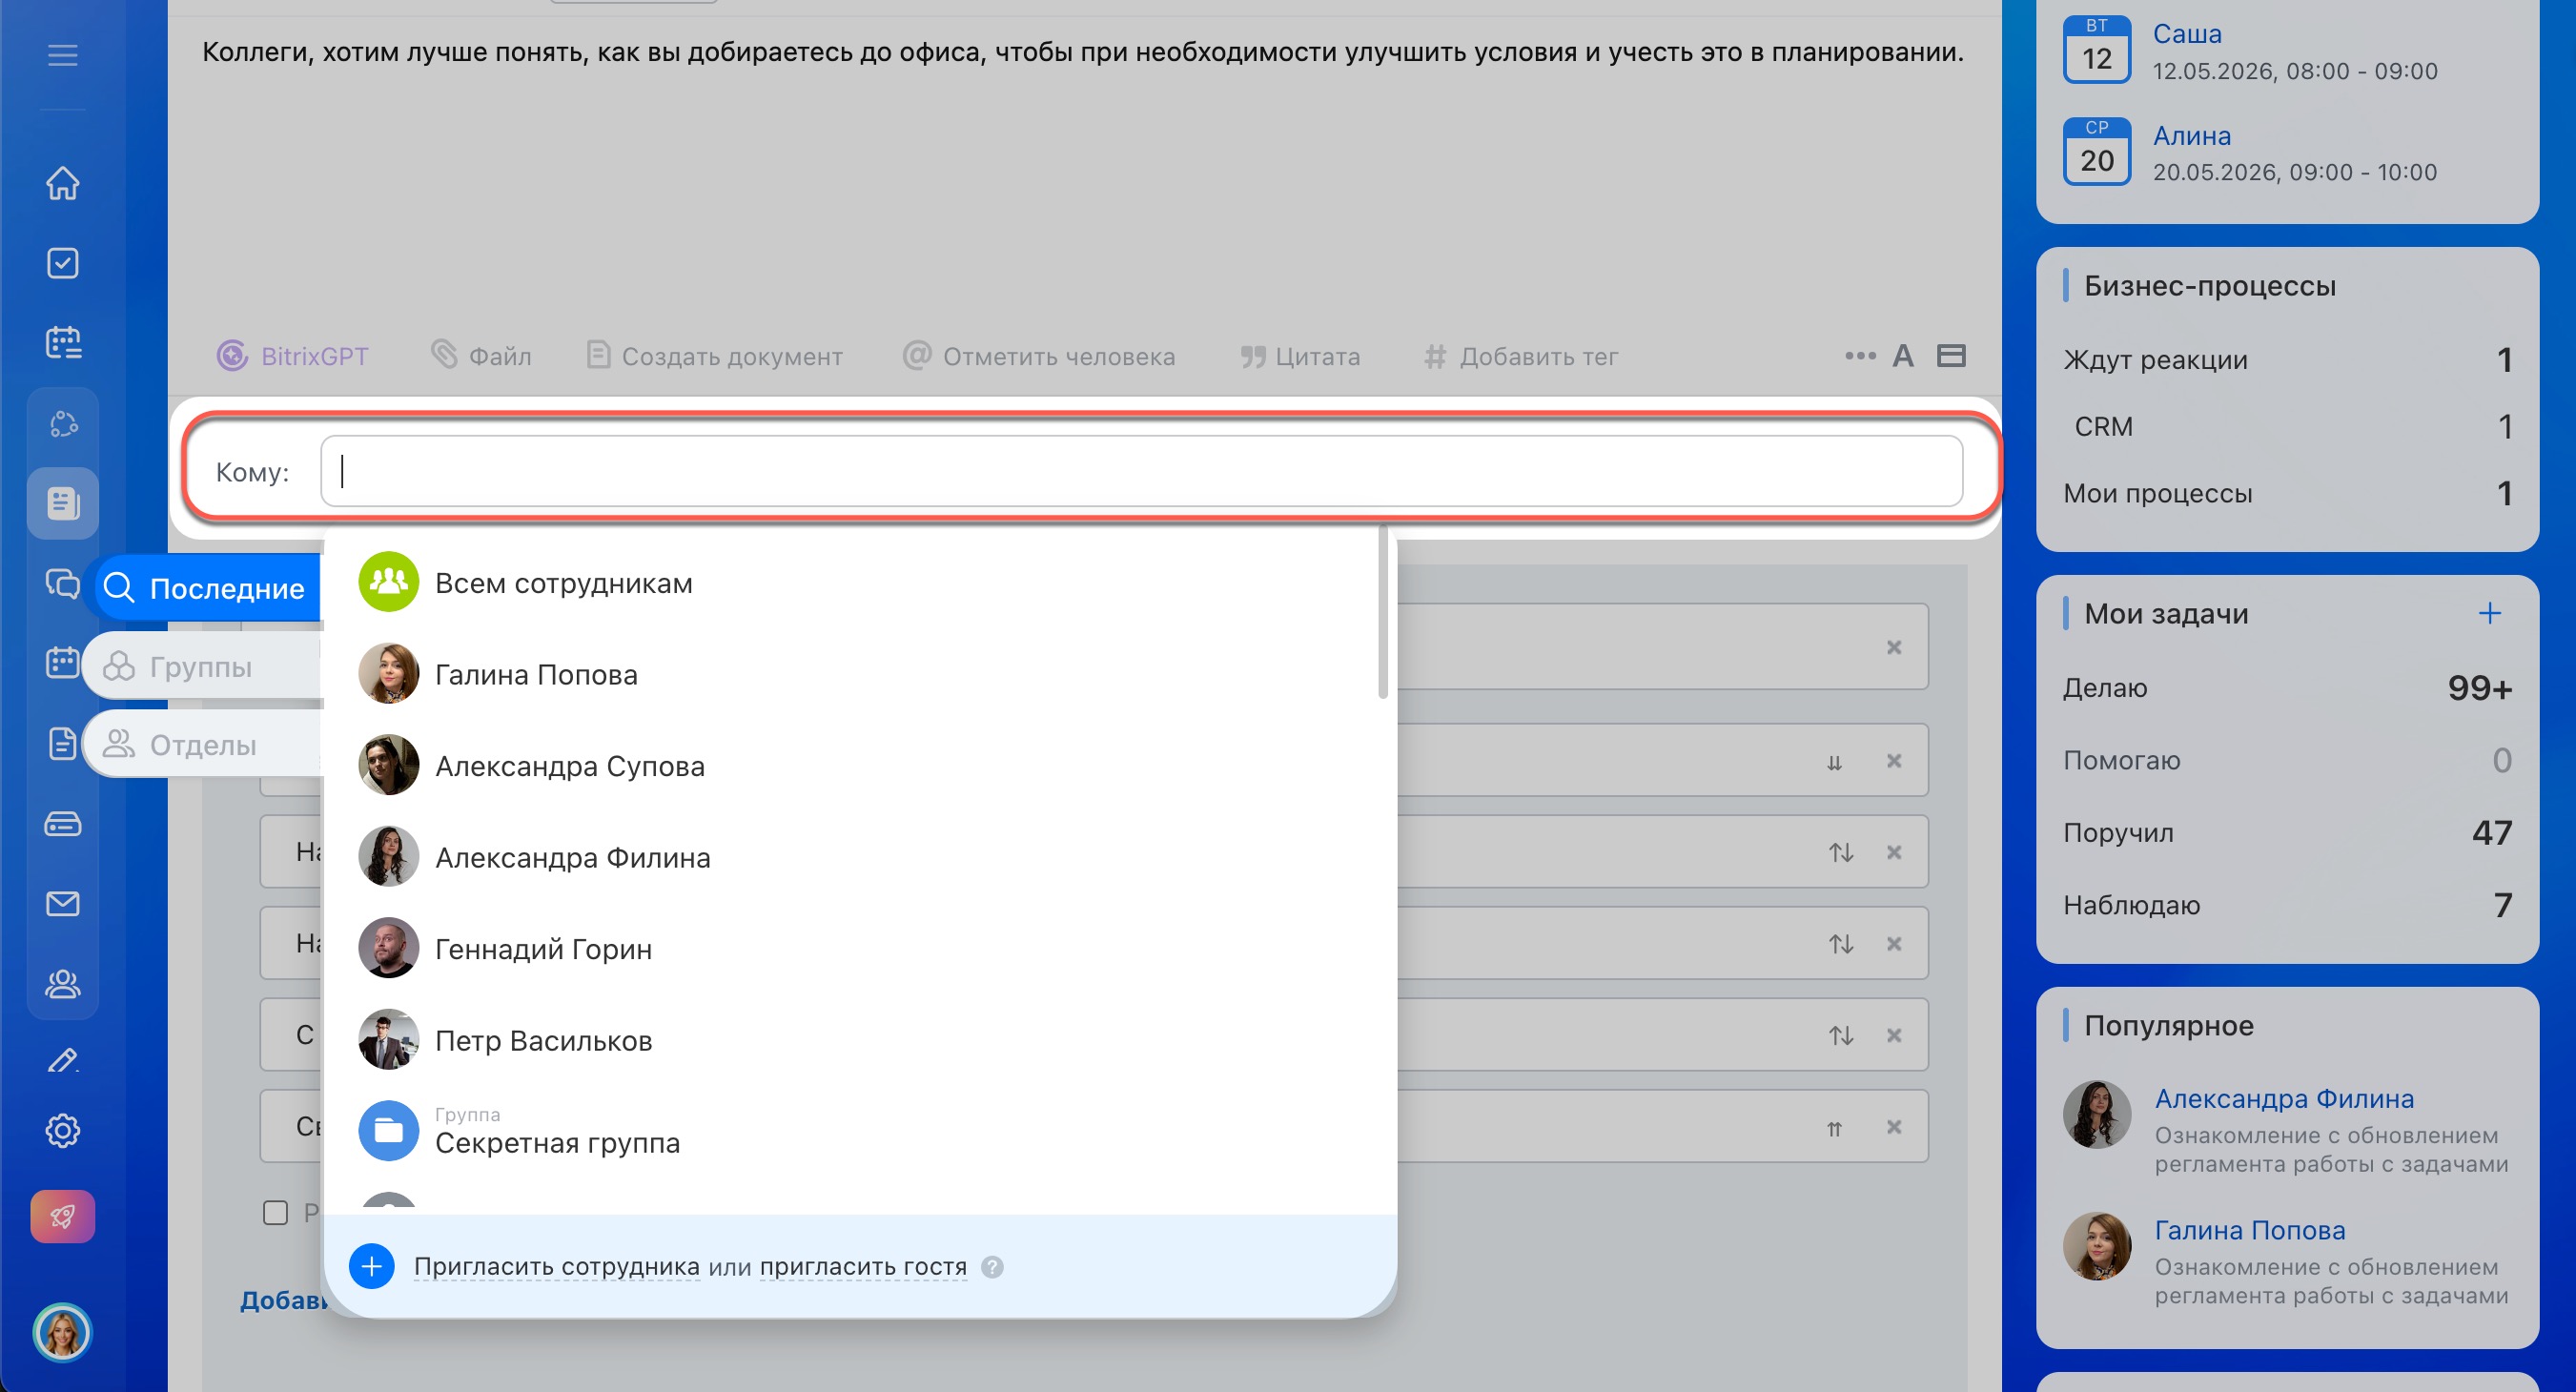Open more options three-dots in toolbar
The image size is (2576, 1392).
[1859, 356]
